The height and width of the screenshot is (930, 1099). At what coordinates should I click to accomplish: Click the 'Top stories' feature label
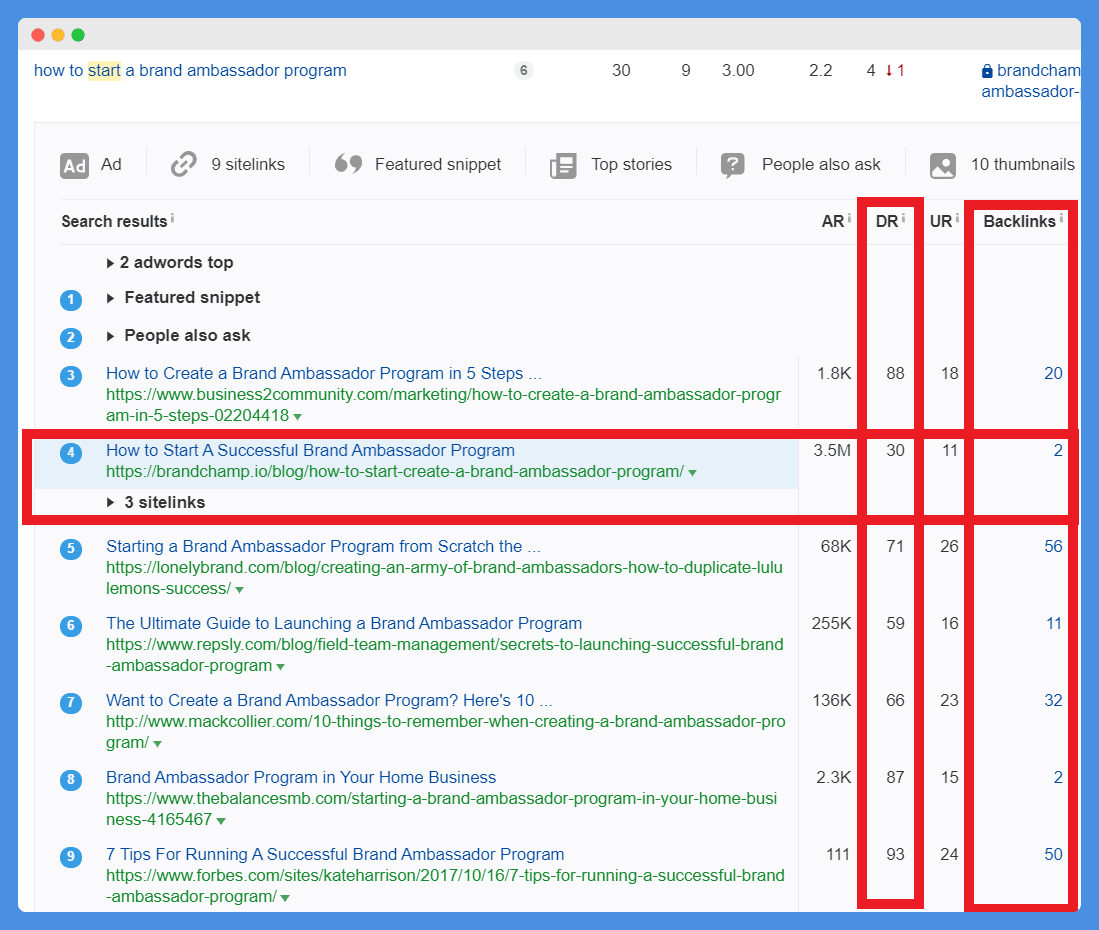click(632, 165)
